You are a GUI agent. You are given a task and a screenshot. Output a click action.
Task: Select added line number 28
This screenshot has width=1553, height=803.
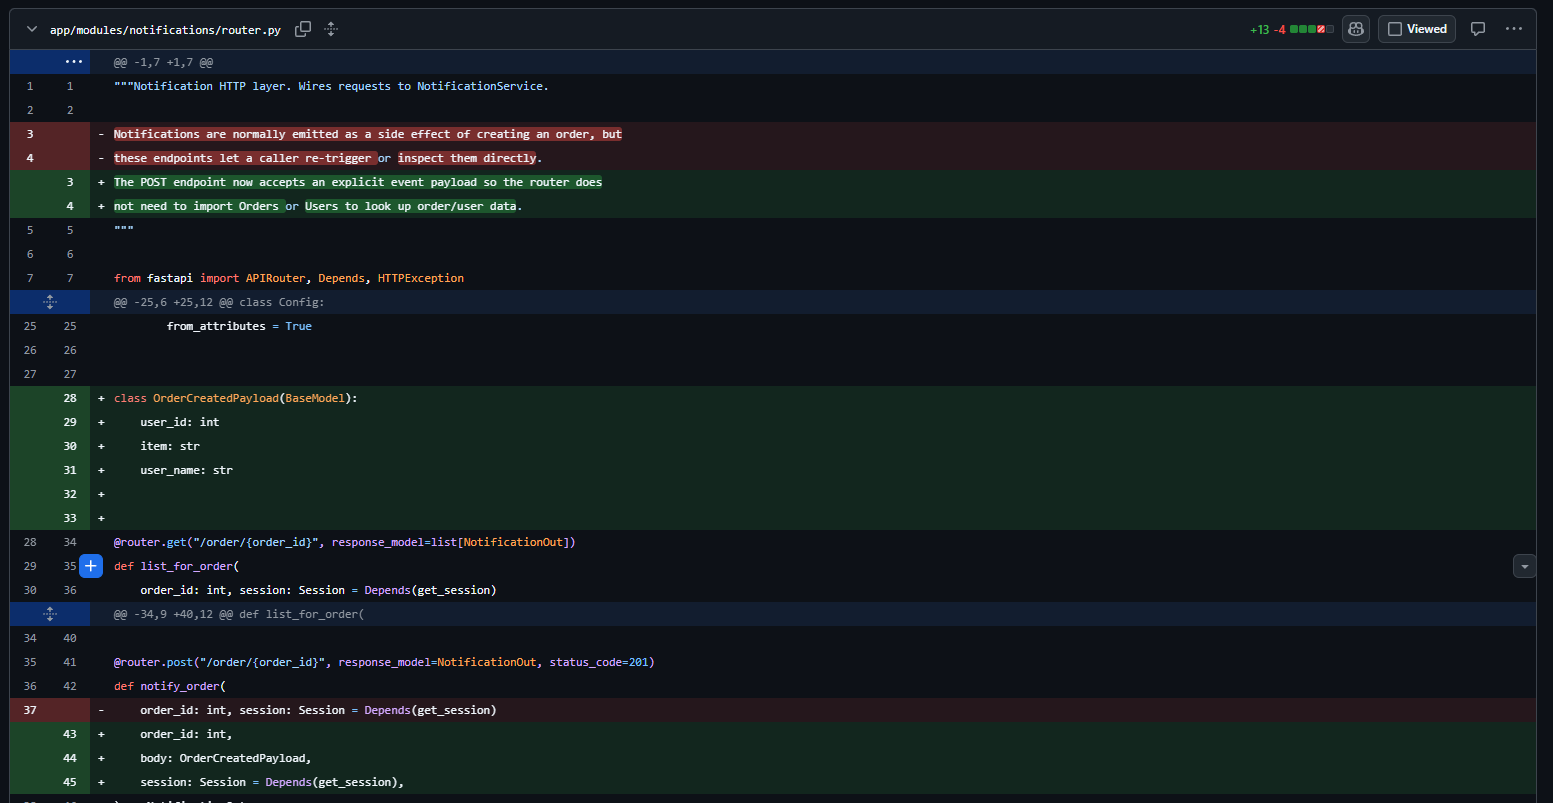click(70, 398)
